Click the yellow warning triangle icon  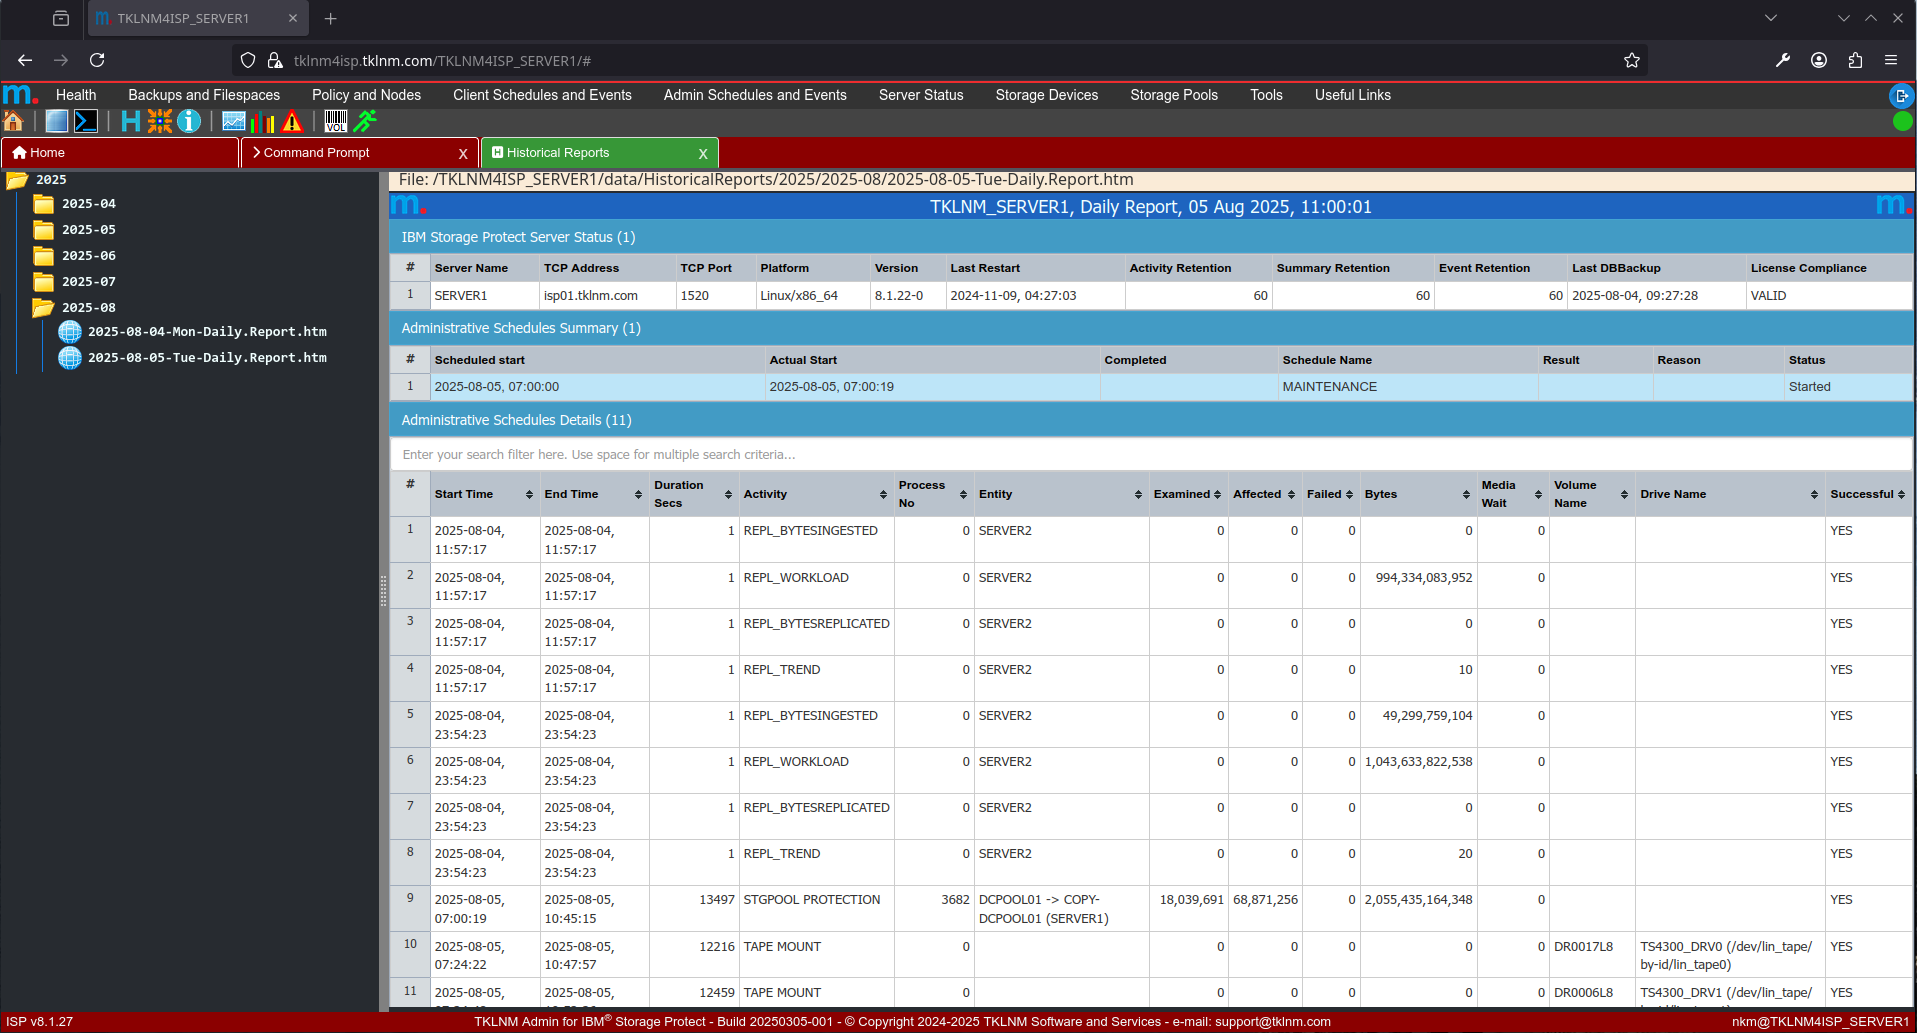tap(292, 122)
